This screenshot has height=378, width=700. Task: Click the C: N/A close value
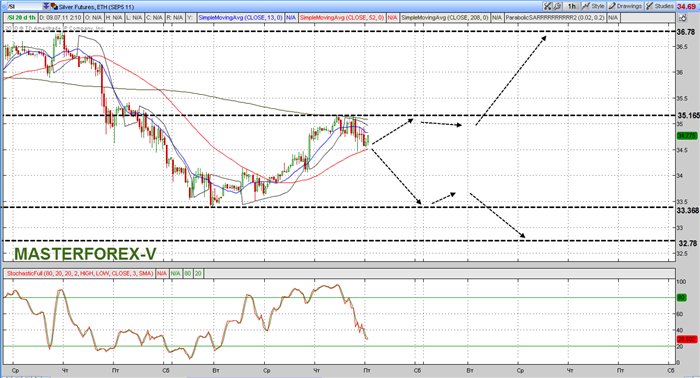(x=154, y=17)
